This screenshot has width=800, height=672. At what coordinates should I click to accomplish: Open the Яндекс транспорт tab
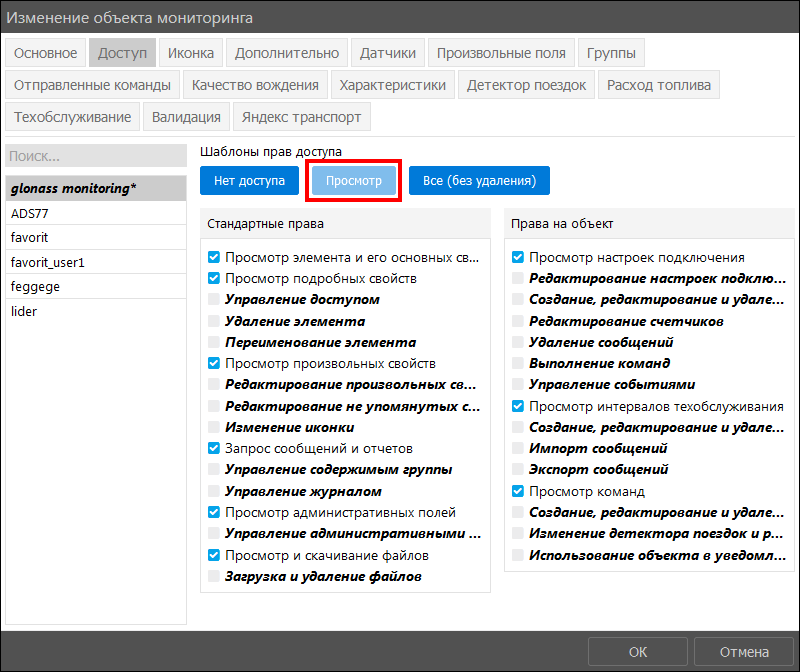coord(302,117)
